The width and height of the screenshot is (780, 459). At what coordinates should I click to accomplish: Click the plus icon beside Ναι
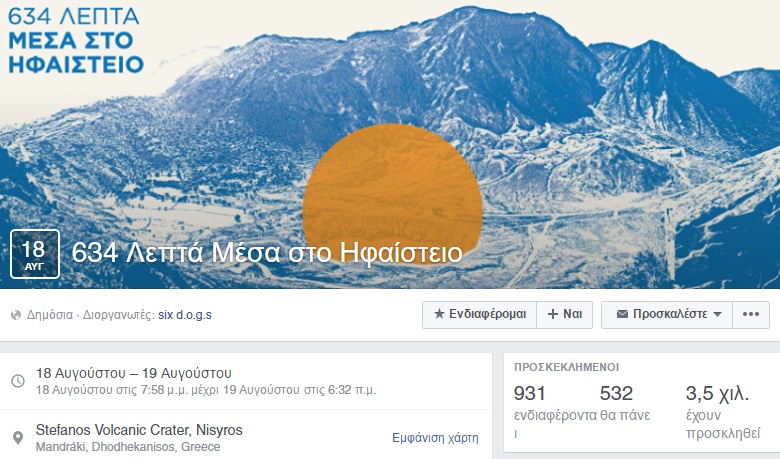point(553,314)
